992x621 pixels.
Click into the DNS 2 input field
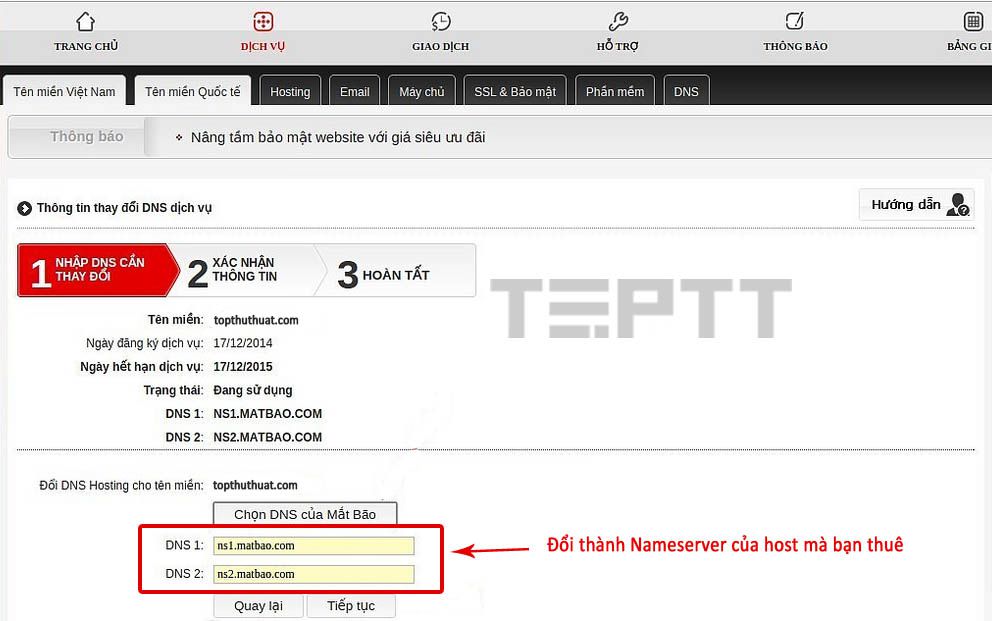click(x=314, y=574)
